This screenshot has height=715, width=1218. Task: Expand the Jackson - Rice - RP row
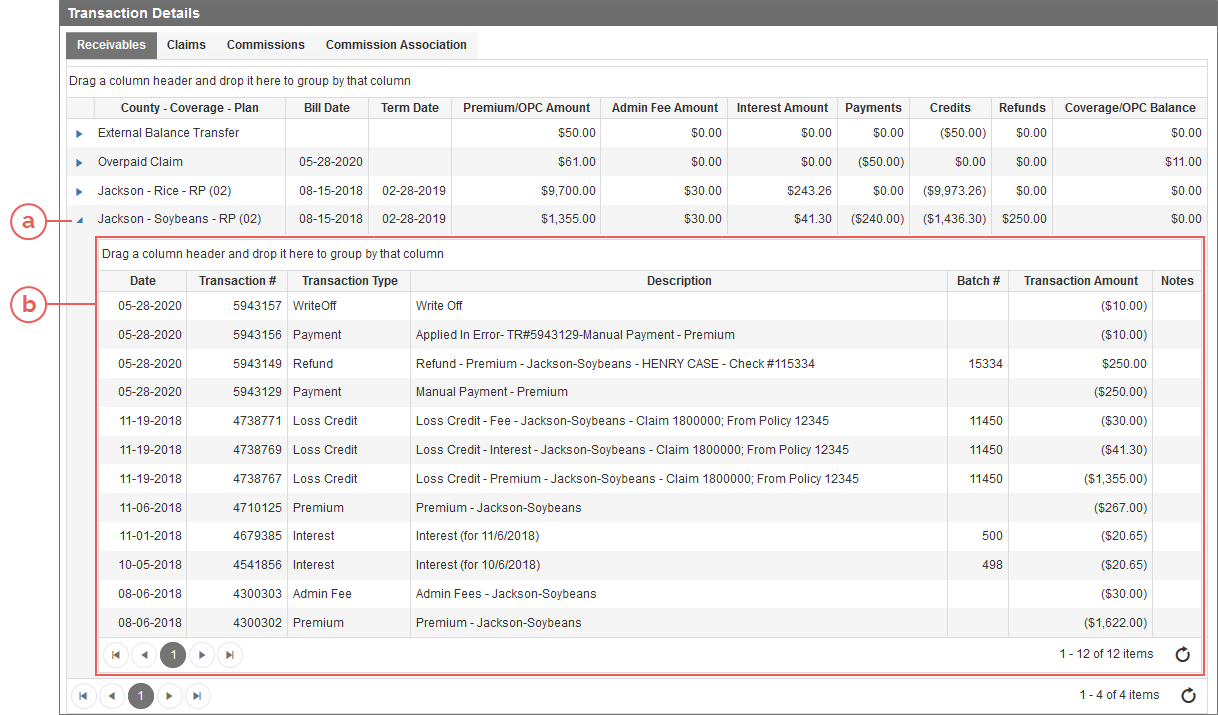(81, 190)
